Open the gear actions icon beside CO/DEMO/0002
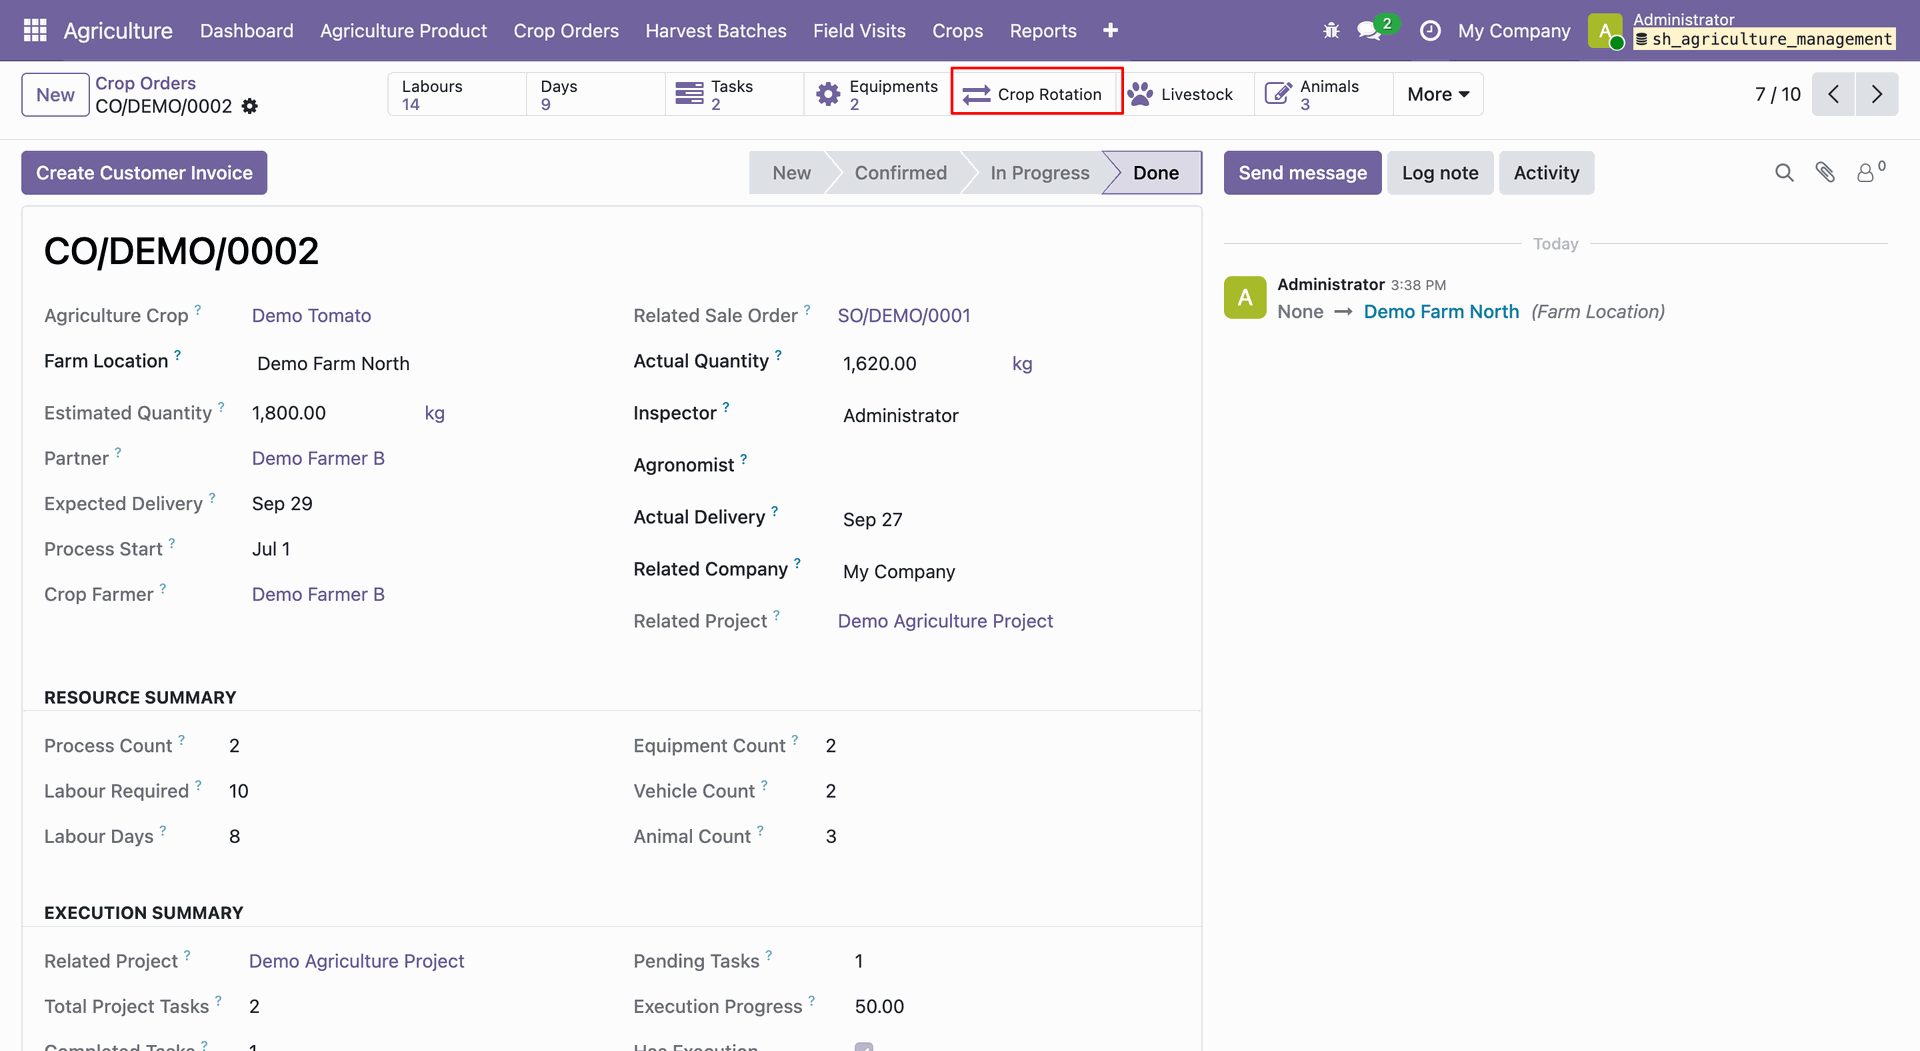This screenshot has height=1051, width=1920. coord(250,106)
